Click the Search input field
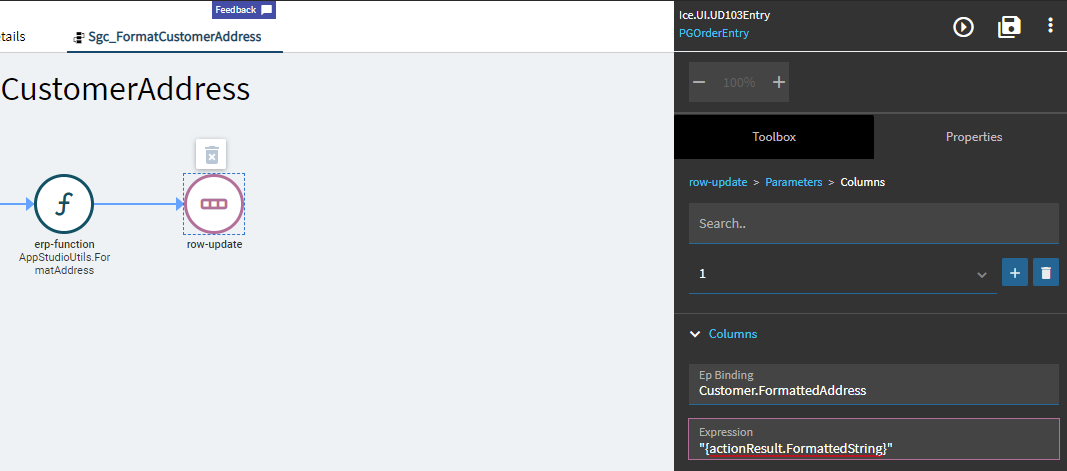Image resolution: width=1067 pixels, height=471 pixels. pos(874,223)
